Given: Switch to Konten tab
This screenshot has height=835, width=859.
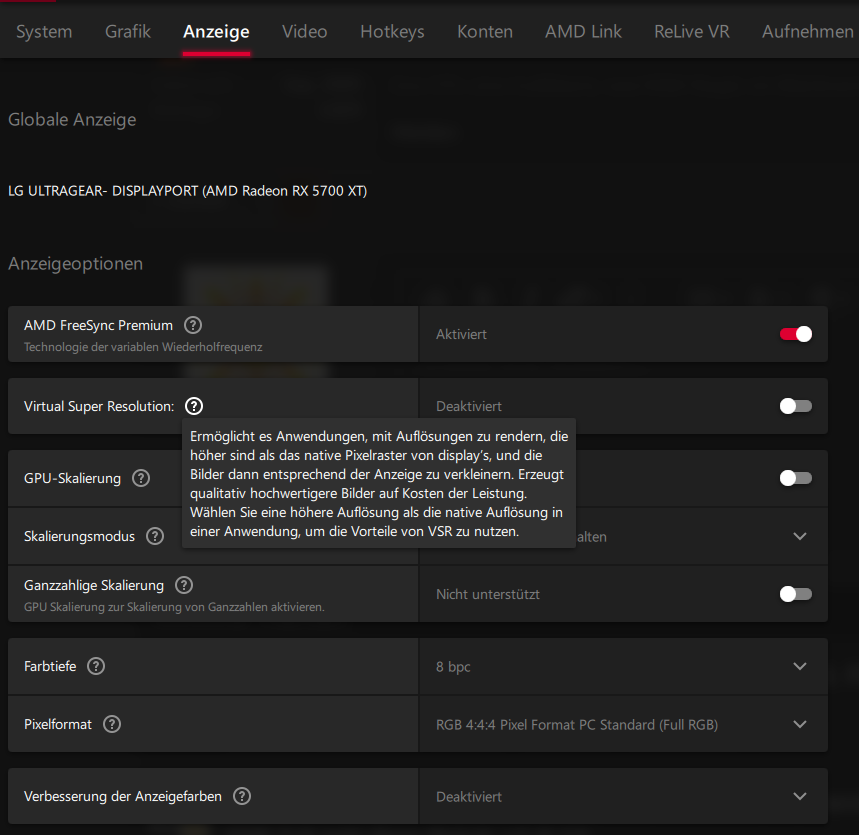Looking at the screenshot, I should [485, 32].
